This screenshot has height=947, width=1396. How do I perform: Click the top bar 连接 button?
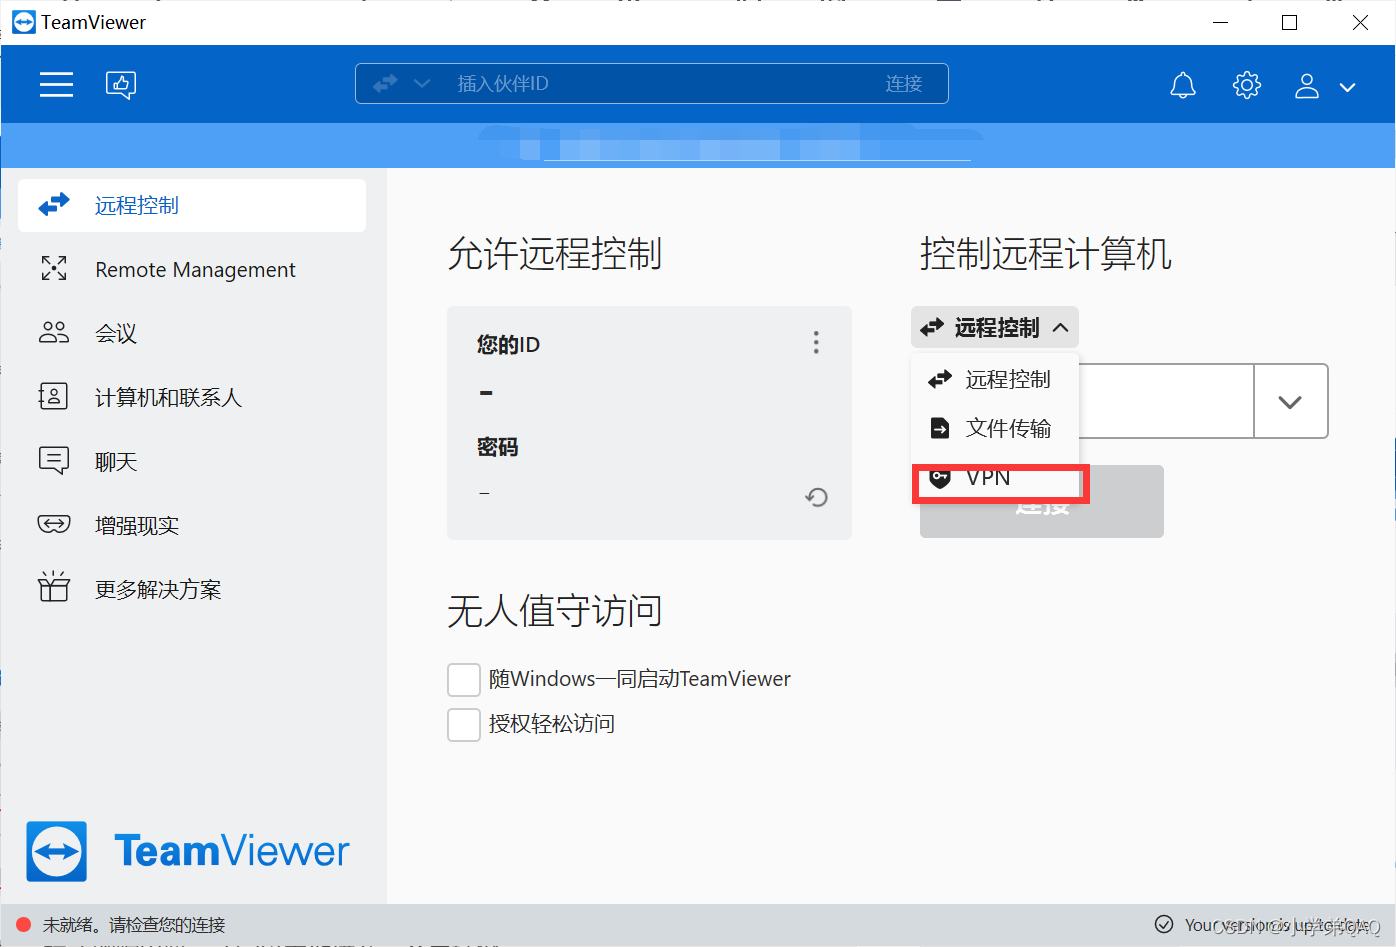click(904, 84)
